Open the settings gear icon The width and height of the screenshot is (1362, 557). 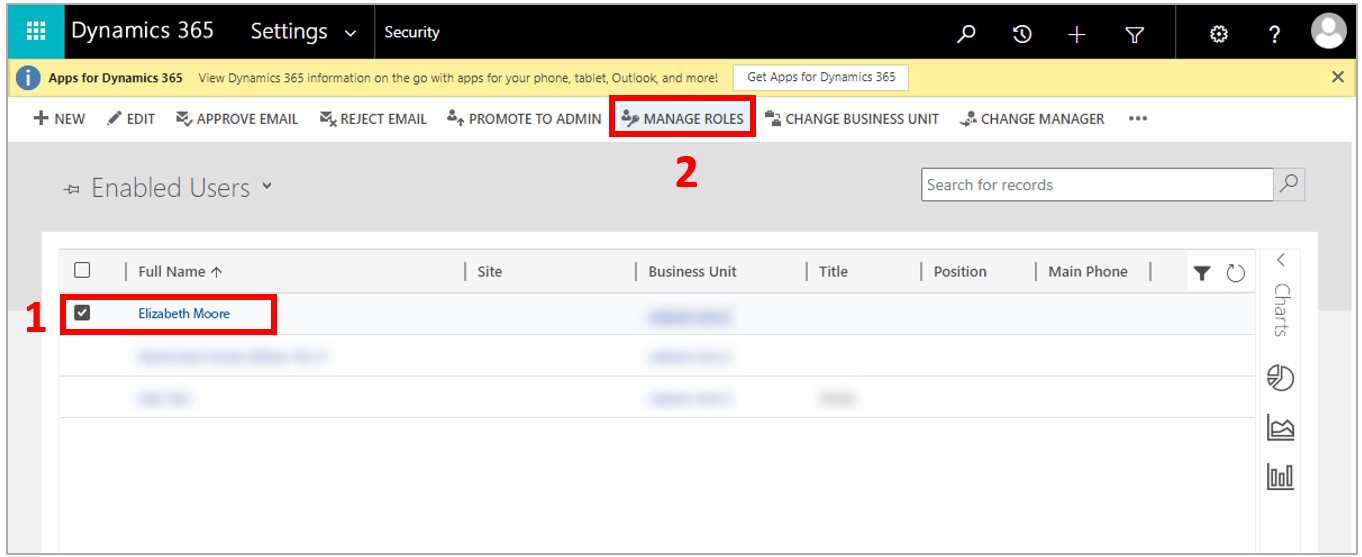[x=1218, y=34]
